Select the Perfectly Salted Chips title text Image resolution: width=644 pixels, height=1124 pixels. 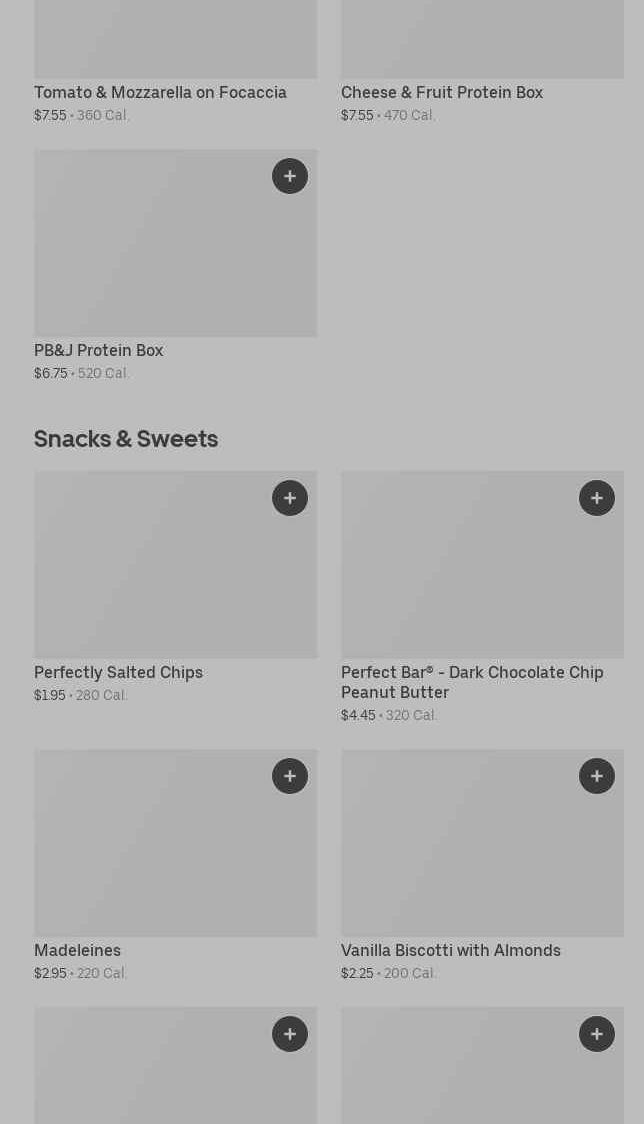coord(118,672)
